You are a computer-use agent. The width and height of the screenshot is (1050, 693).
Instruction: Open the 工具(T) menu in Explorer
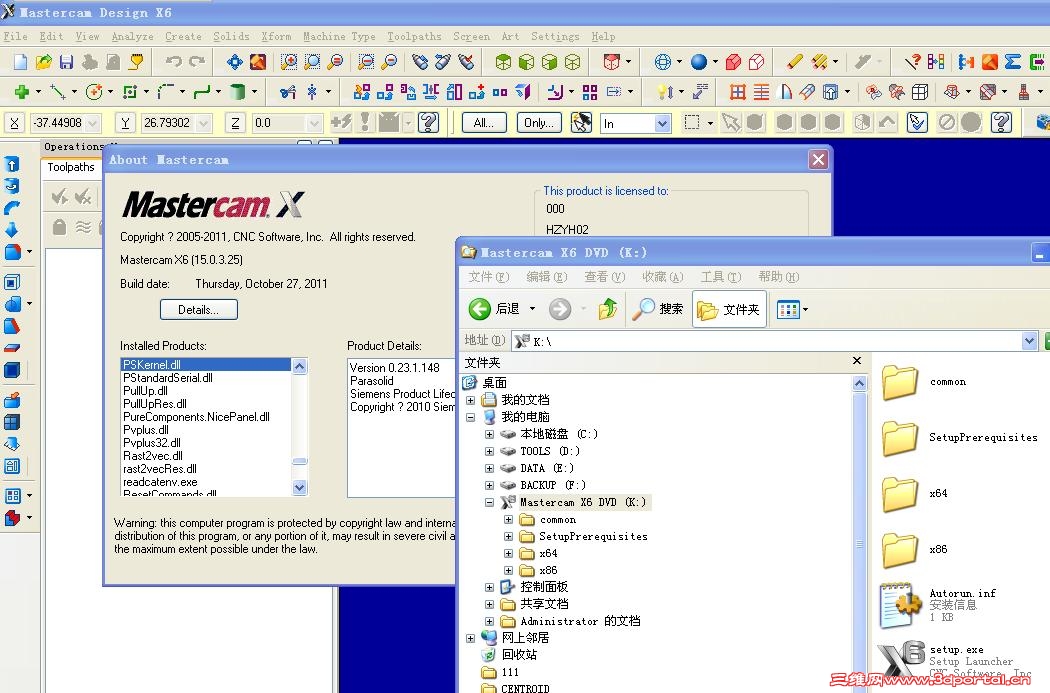721,277
